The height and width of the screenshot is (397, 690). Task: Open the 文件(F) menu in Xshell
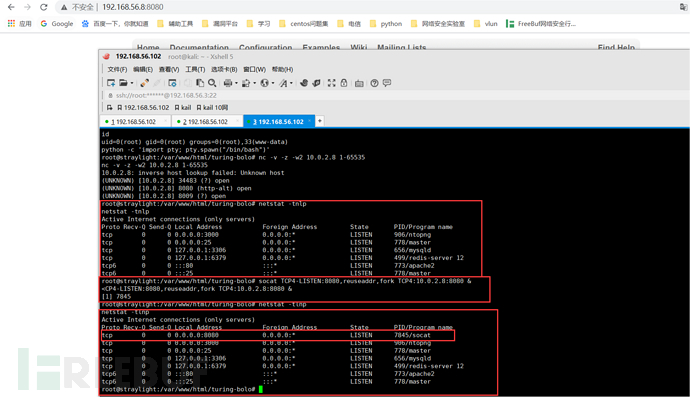(117, 70)
